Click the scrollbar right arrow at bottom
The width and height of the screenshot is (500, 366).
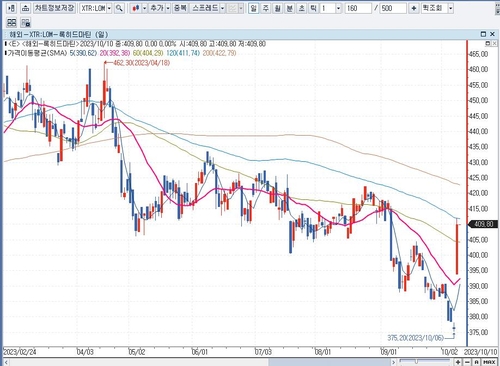pos(393,362)
